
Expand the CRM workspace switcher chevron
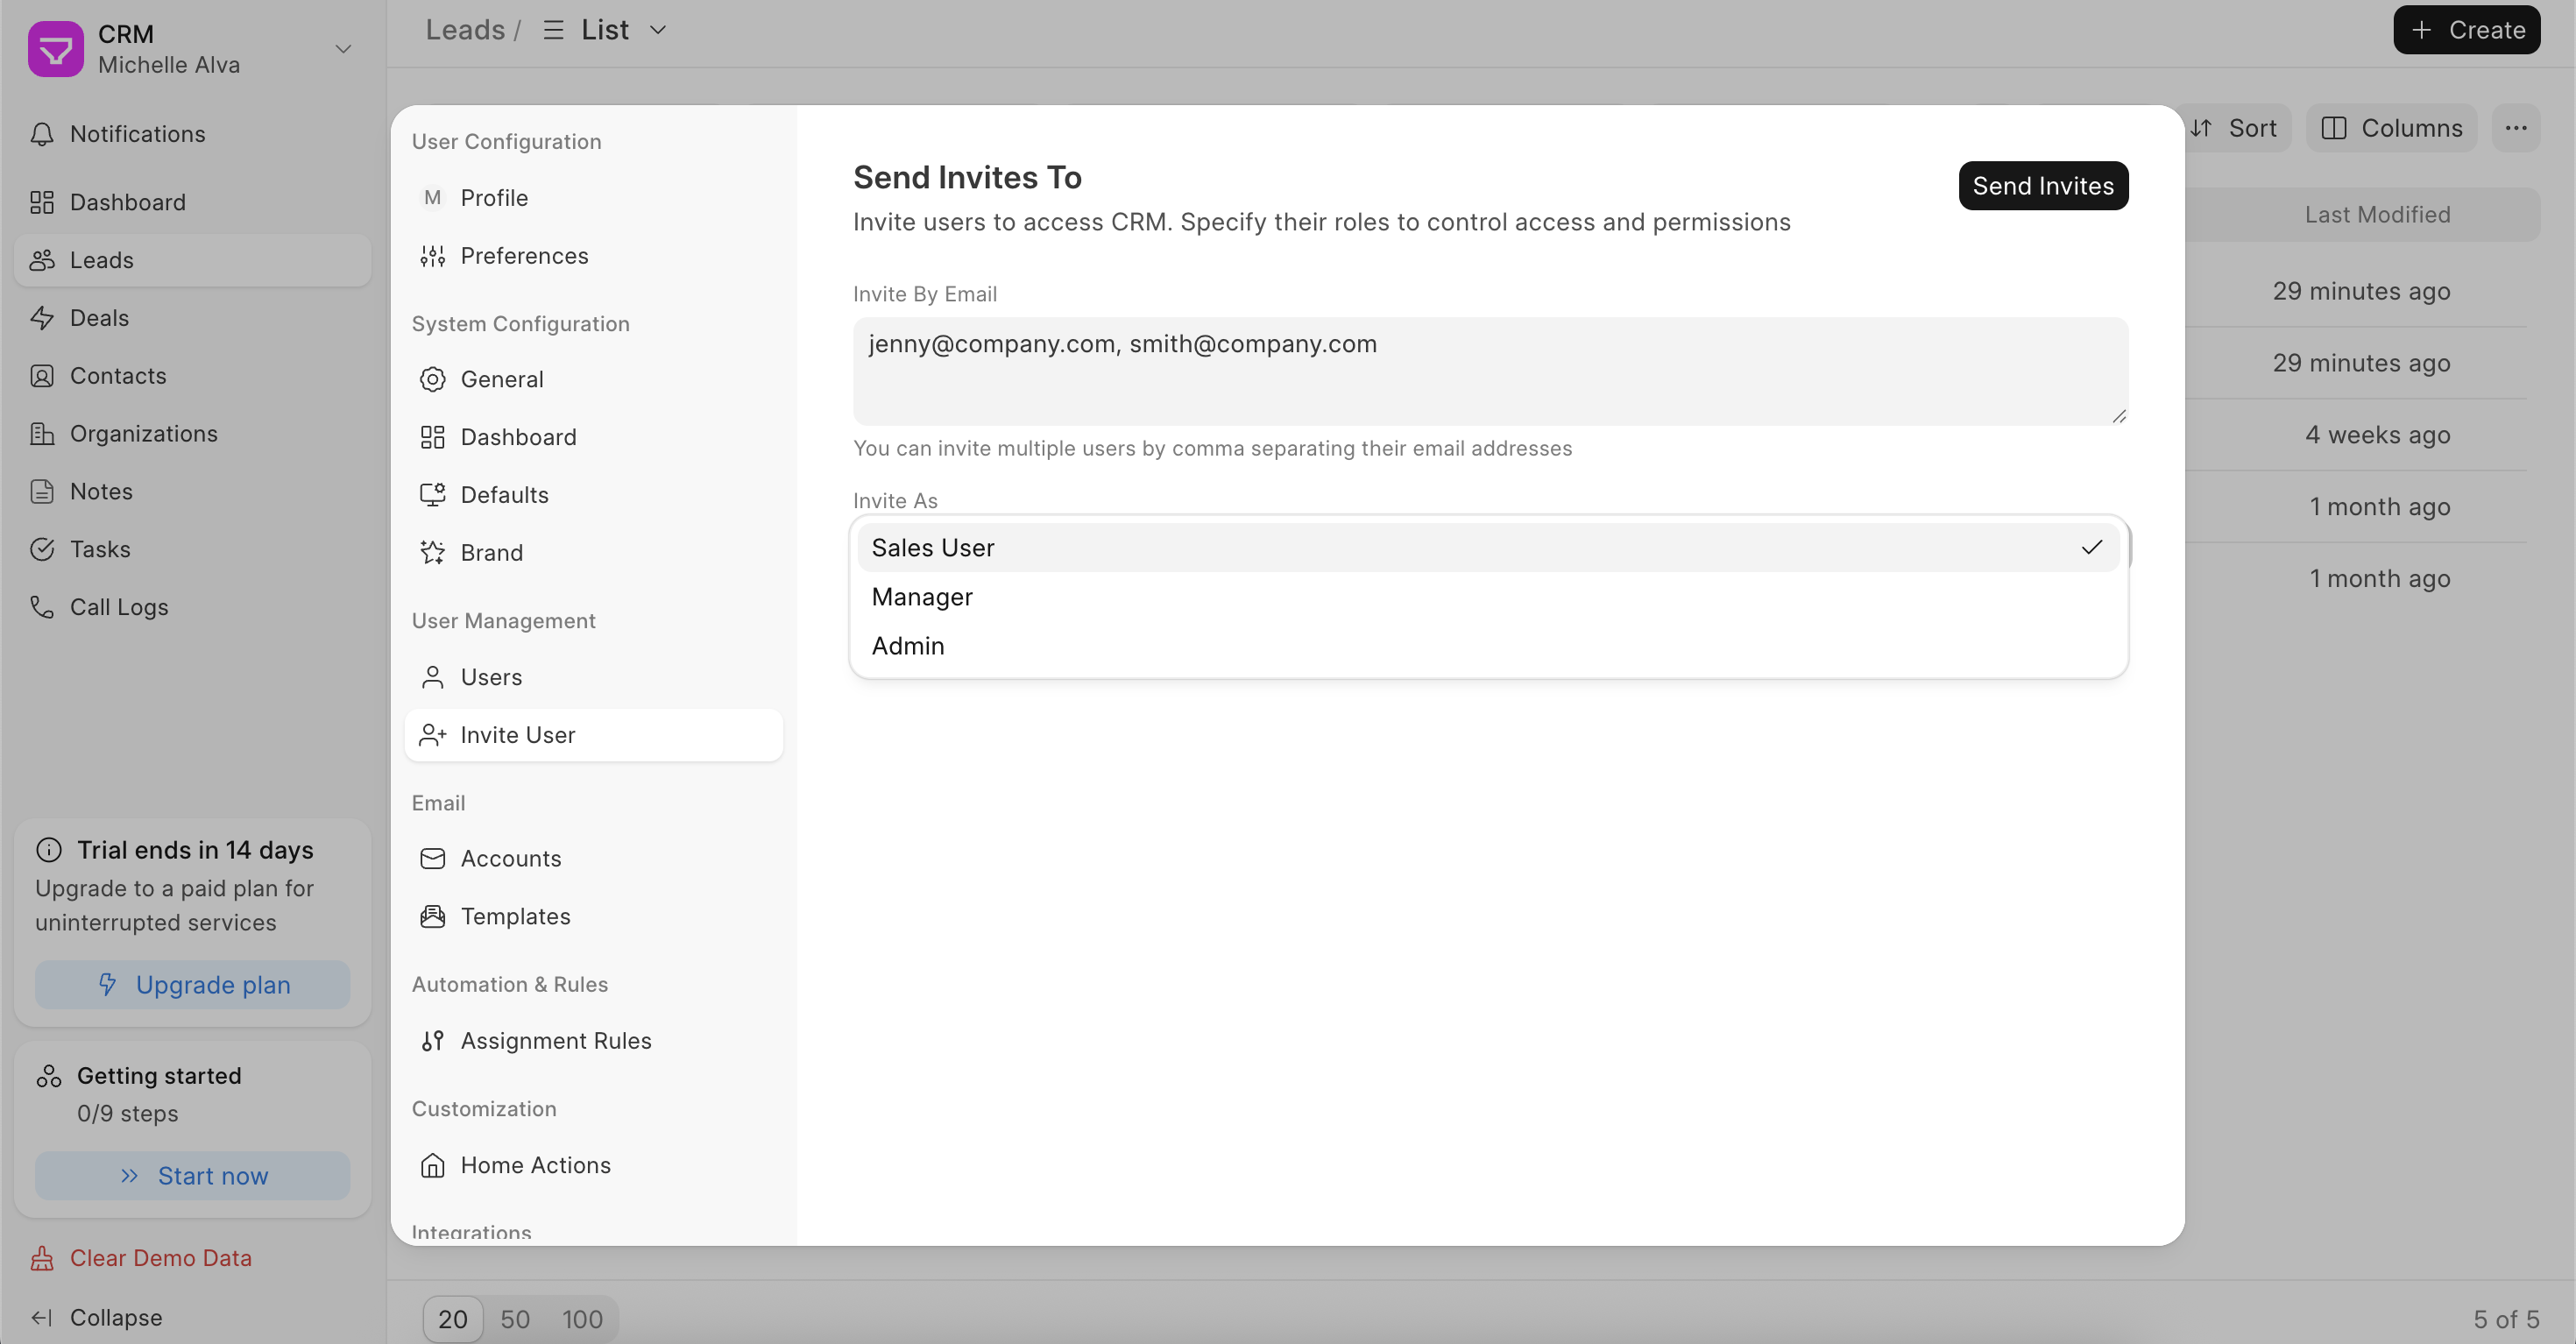(343, 49)
